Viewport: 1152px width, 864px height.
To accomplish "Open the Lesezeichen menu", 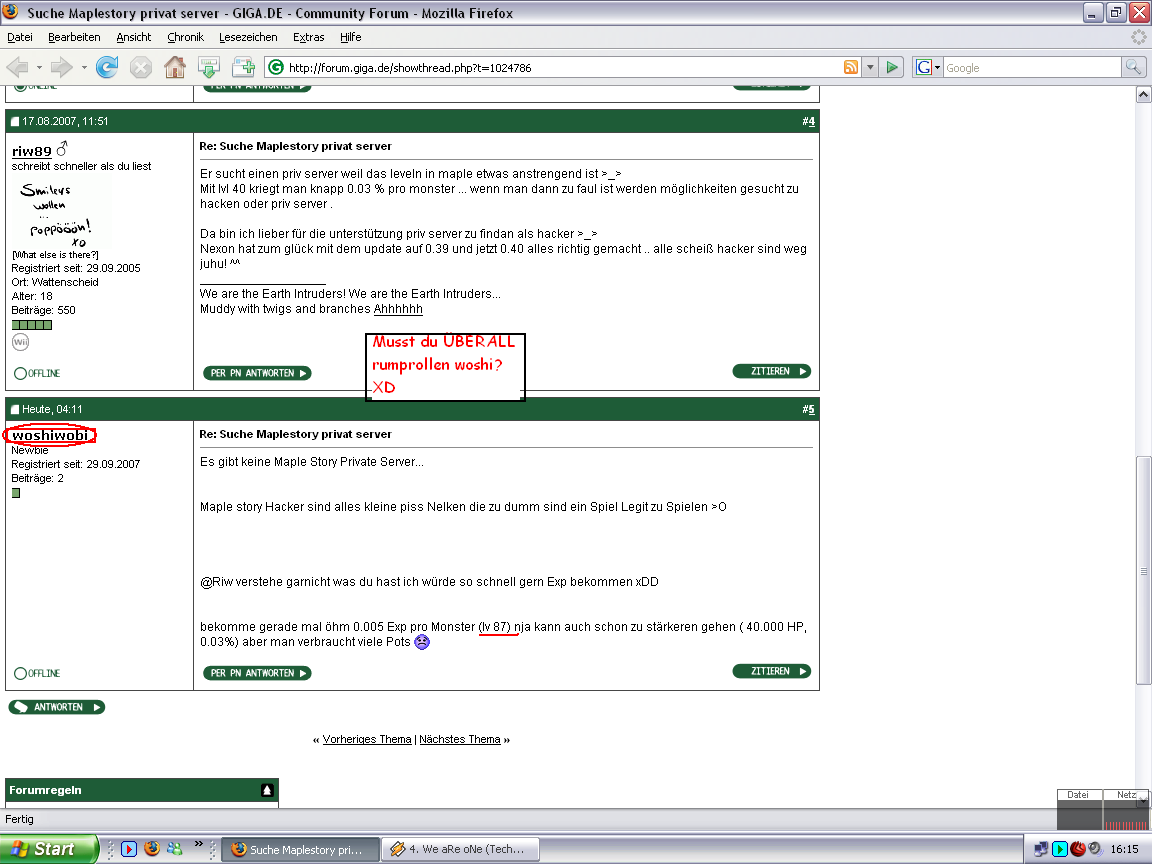I will (248, 37).
